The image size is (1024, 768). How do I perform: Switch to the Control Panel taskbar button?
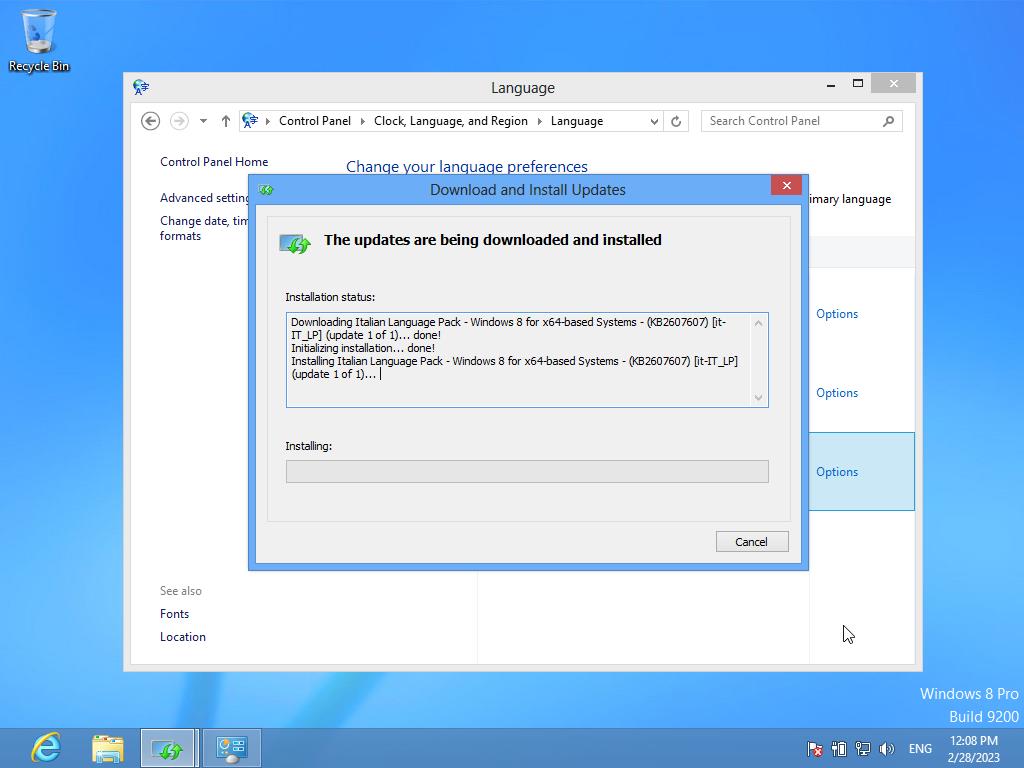[x=232, y=748]
